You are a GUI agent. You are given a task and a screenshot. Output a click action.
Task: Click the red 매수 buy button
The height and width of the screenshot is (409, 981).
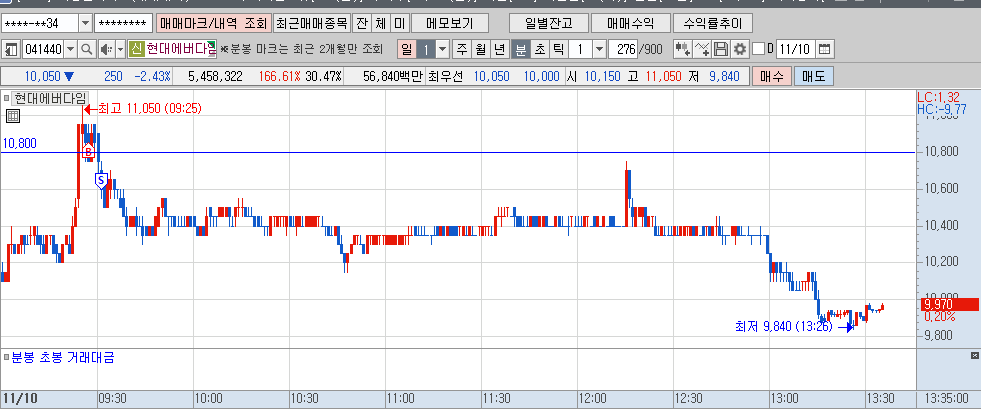771,76
